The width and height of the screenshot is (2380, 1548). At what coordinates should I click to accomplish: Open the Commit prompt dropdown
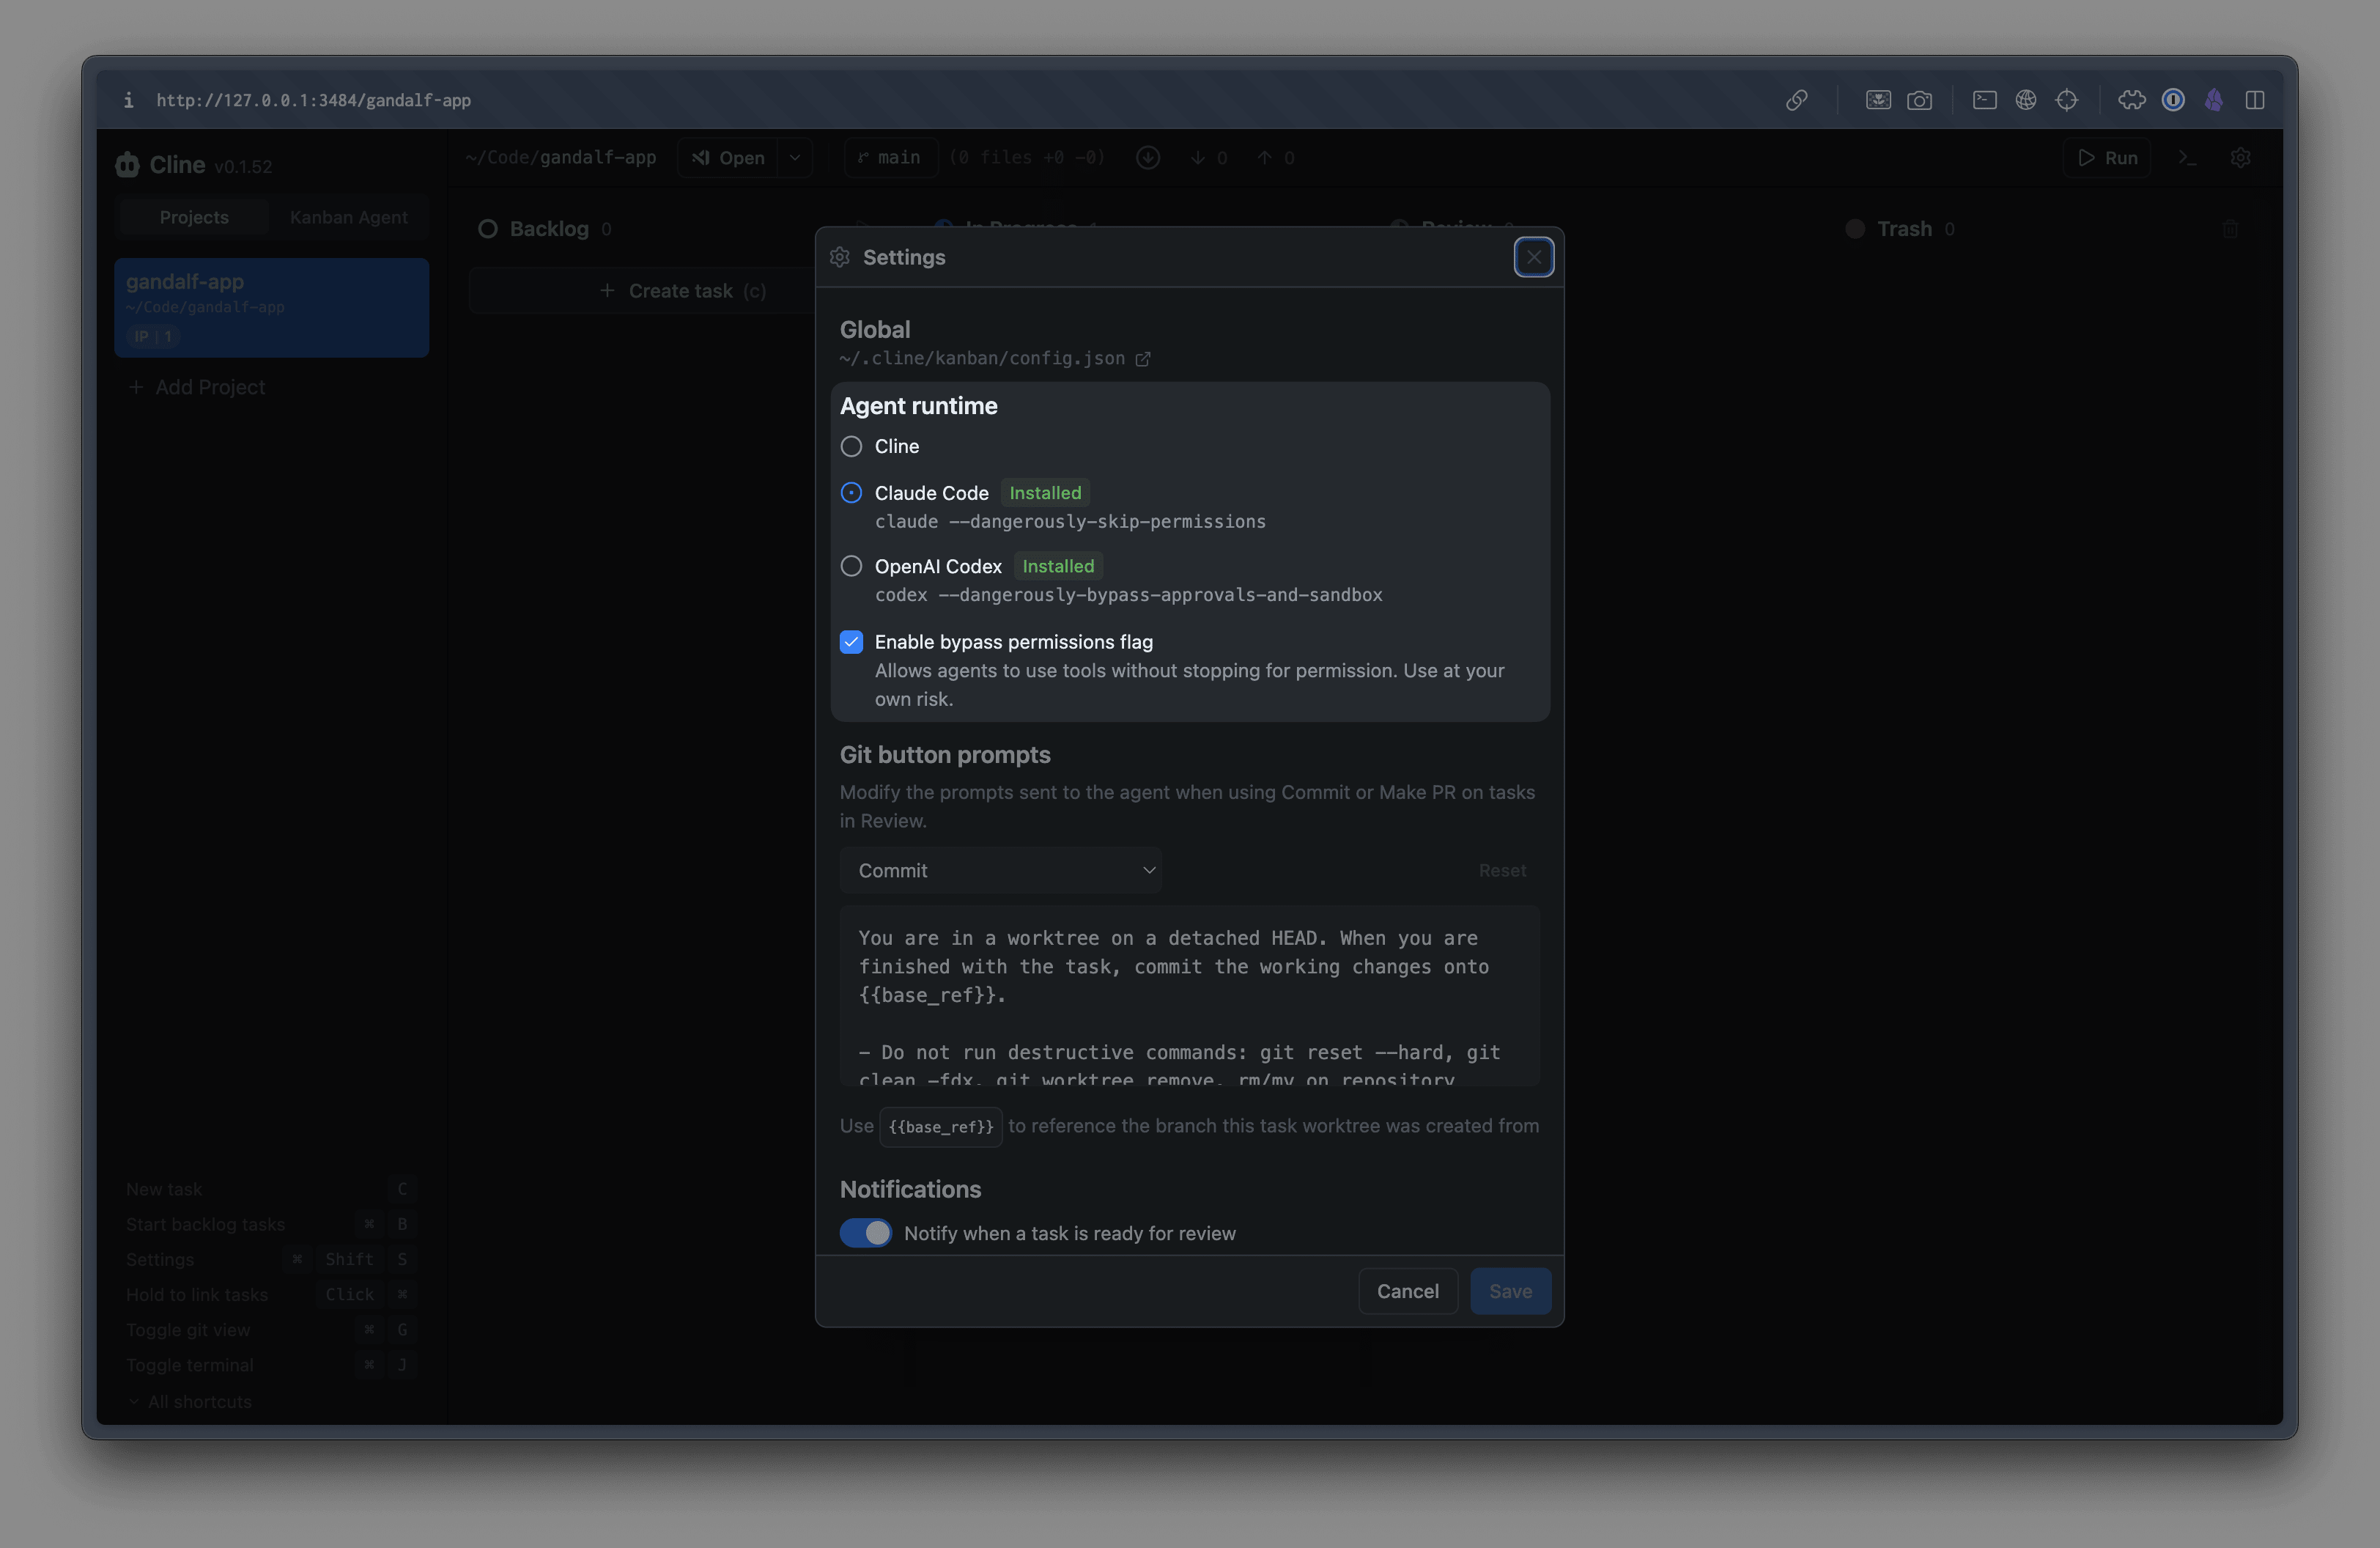(1000, 870)
